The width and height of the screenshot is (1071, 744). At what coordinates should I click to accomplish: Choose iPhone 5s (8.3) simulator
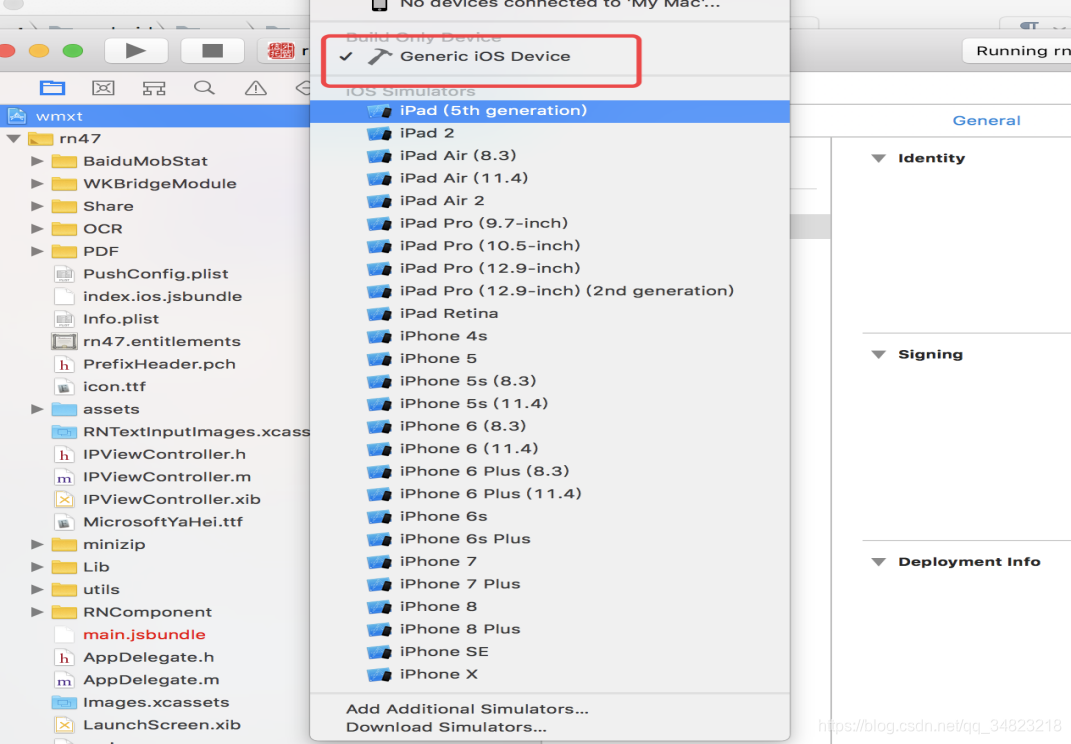click(550, 381)
